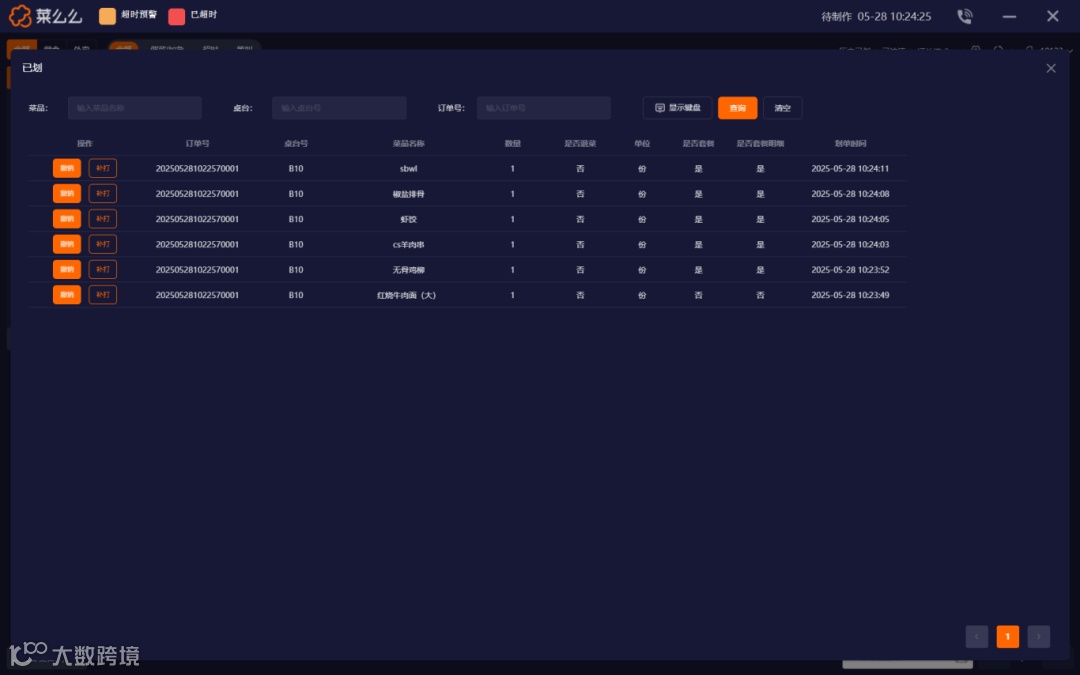Screen dimensions: 1080x675
Task: Click dish name 无骨鸡柳
Action: [x=408, y=270]
